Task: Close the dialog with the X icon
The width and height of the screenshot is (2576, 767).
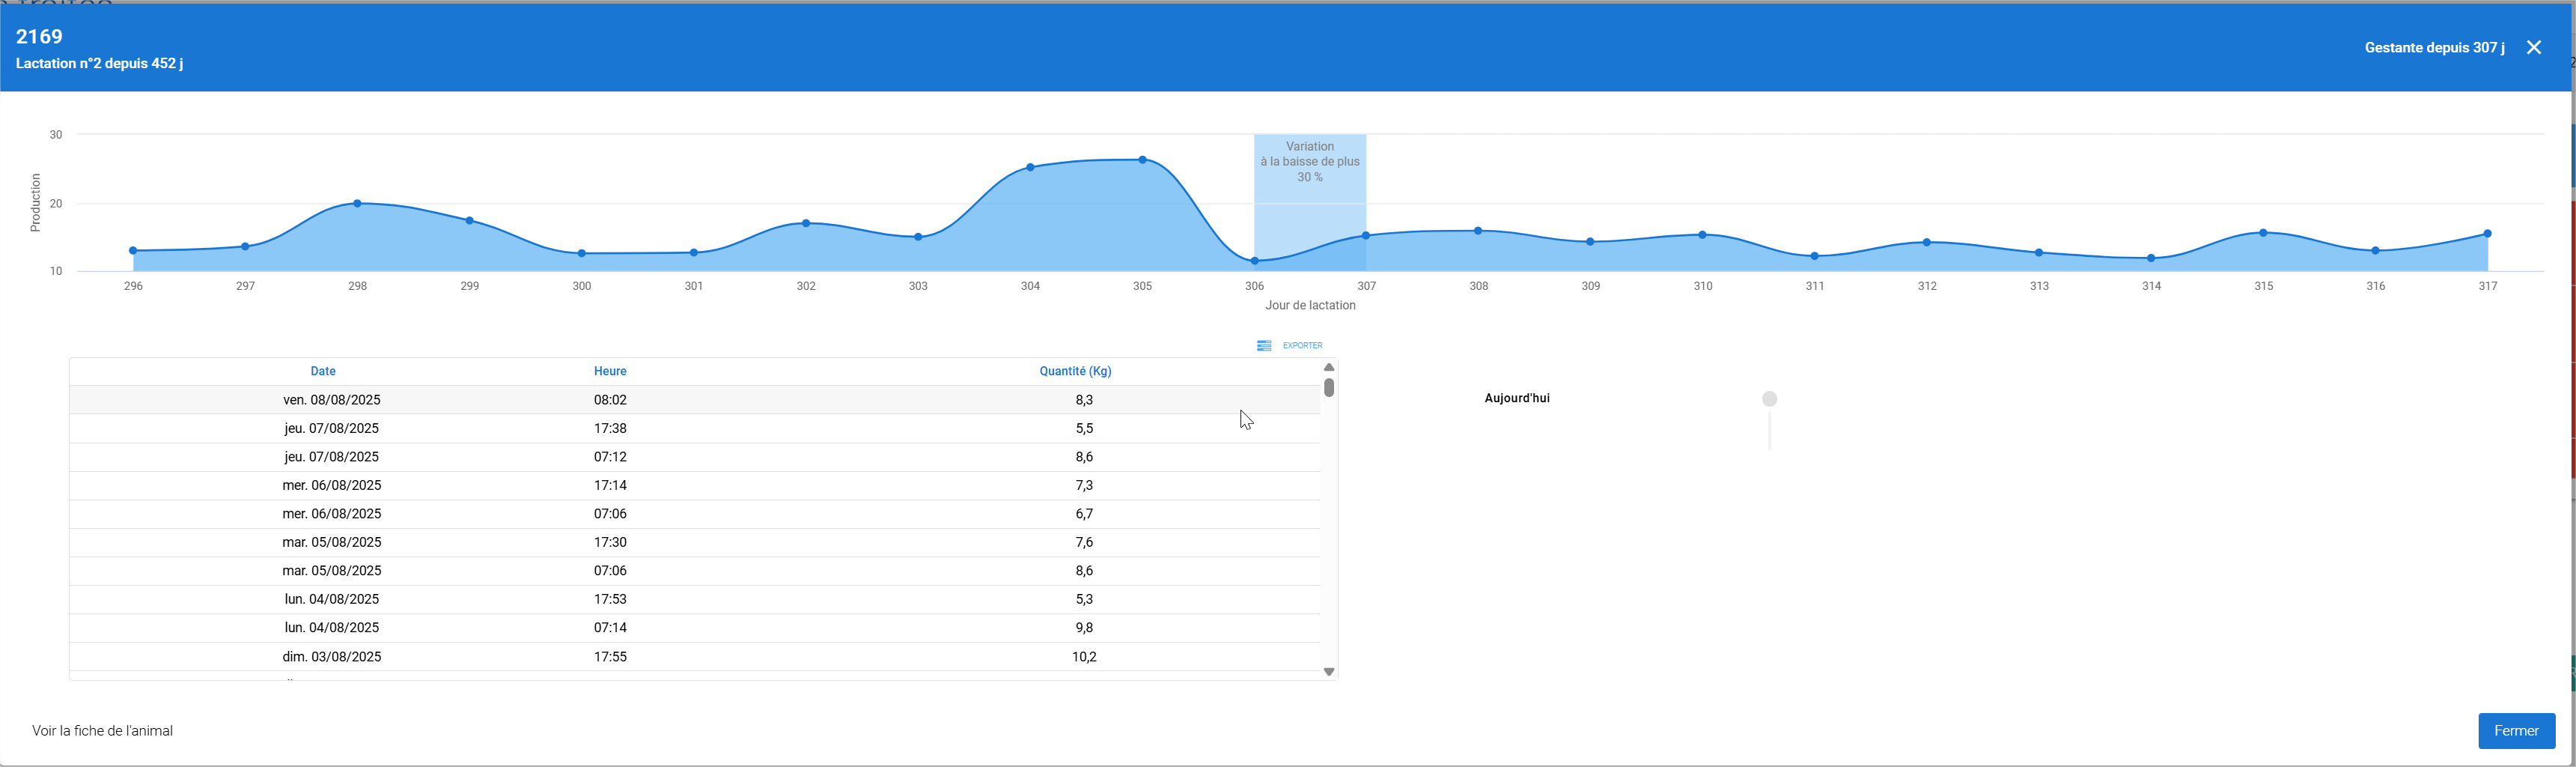Action: coord(2533,47)
